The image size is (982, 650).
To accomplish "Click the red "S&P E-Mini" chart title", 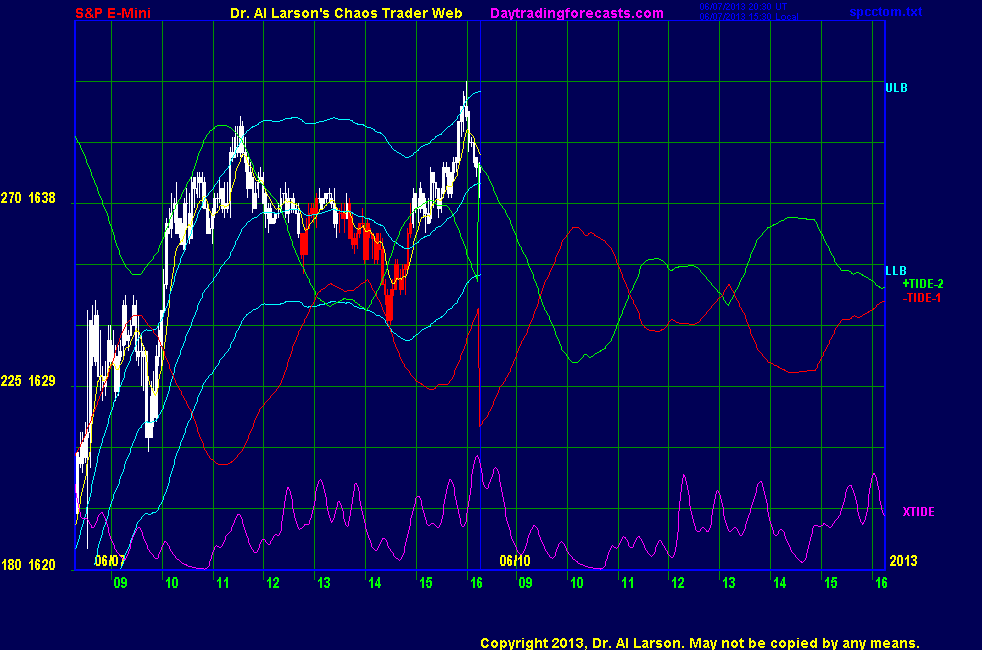I will click(x=113, y=13).
